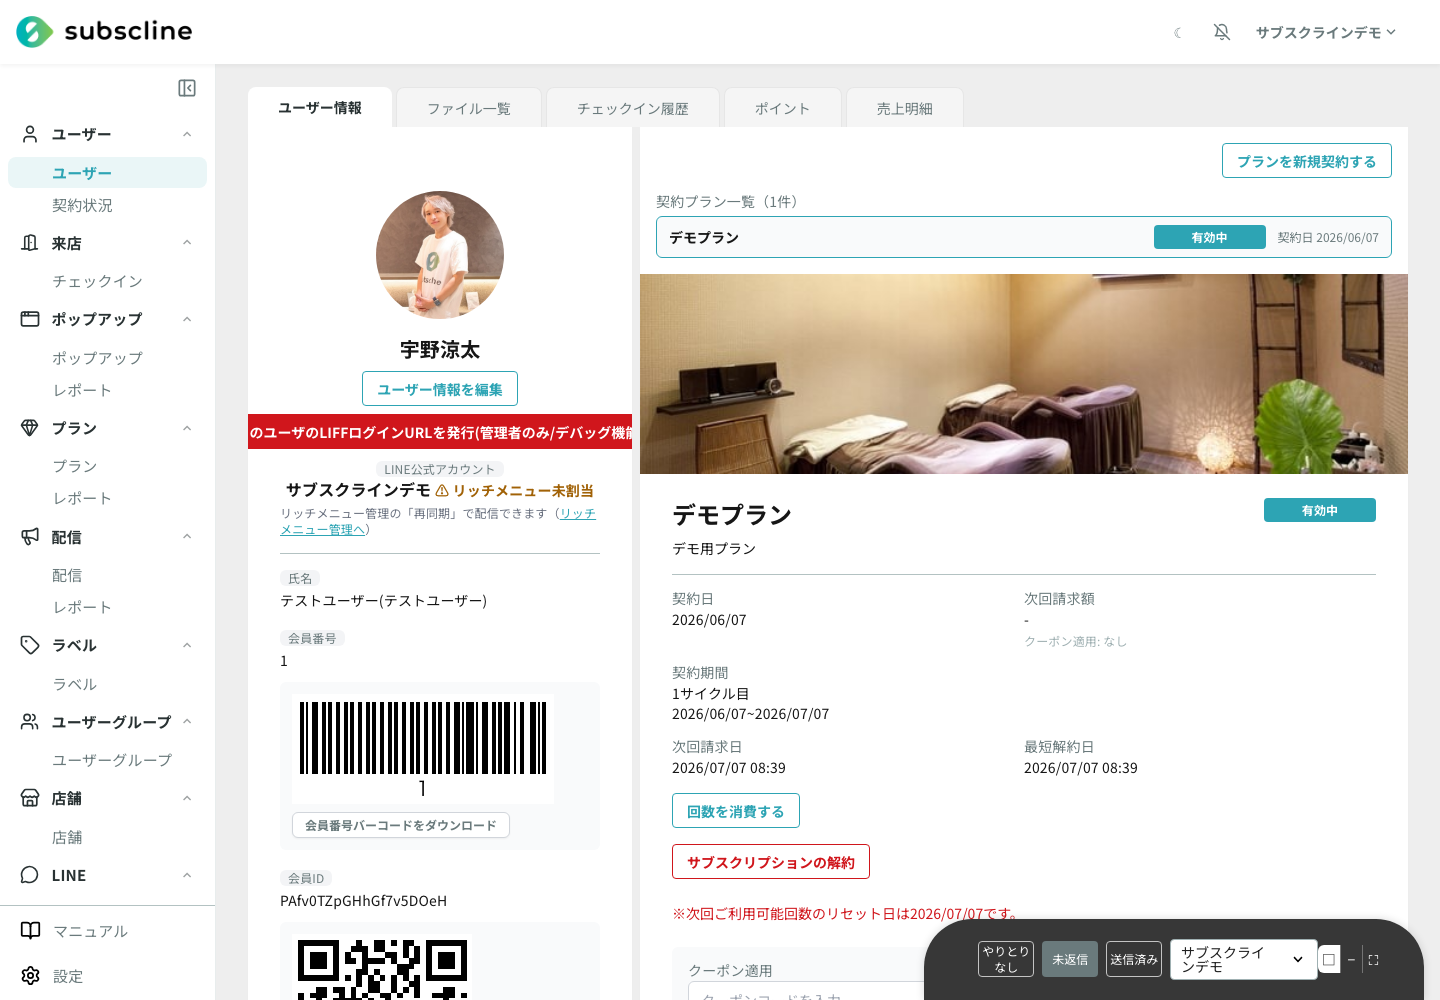Open 契約状況 in the sidebar
Screen dimensions: 1440x1000
82,205
